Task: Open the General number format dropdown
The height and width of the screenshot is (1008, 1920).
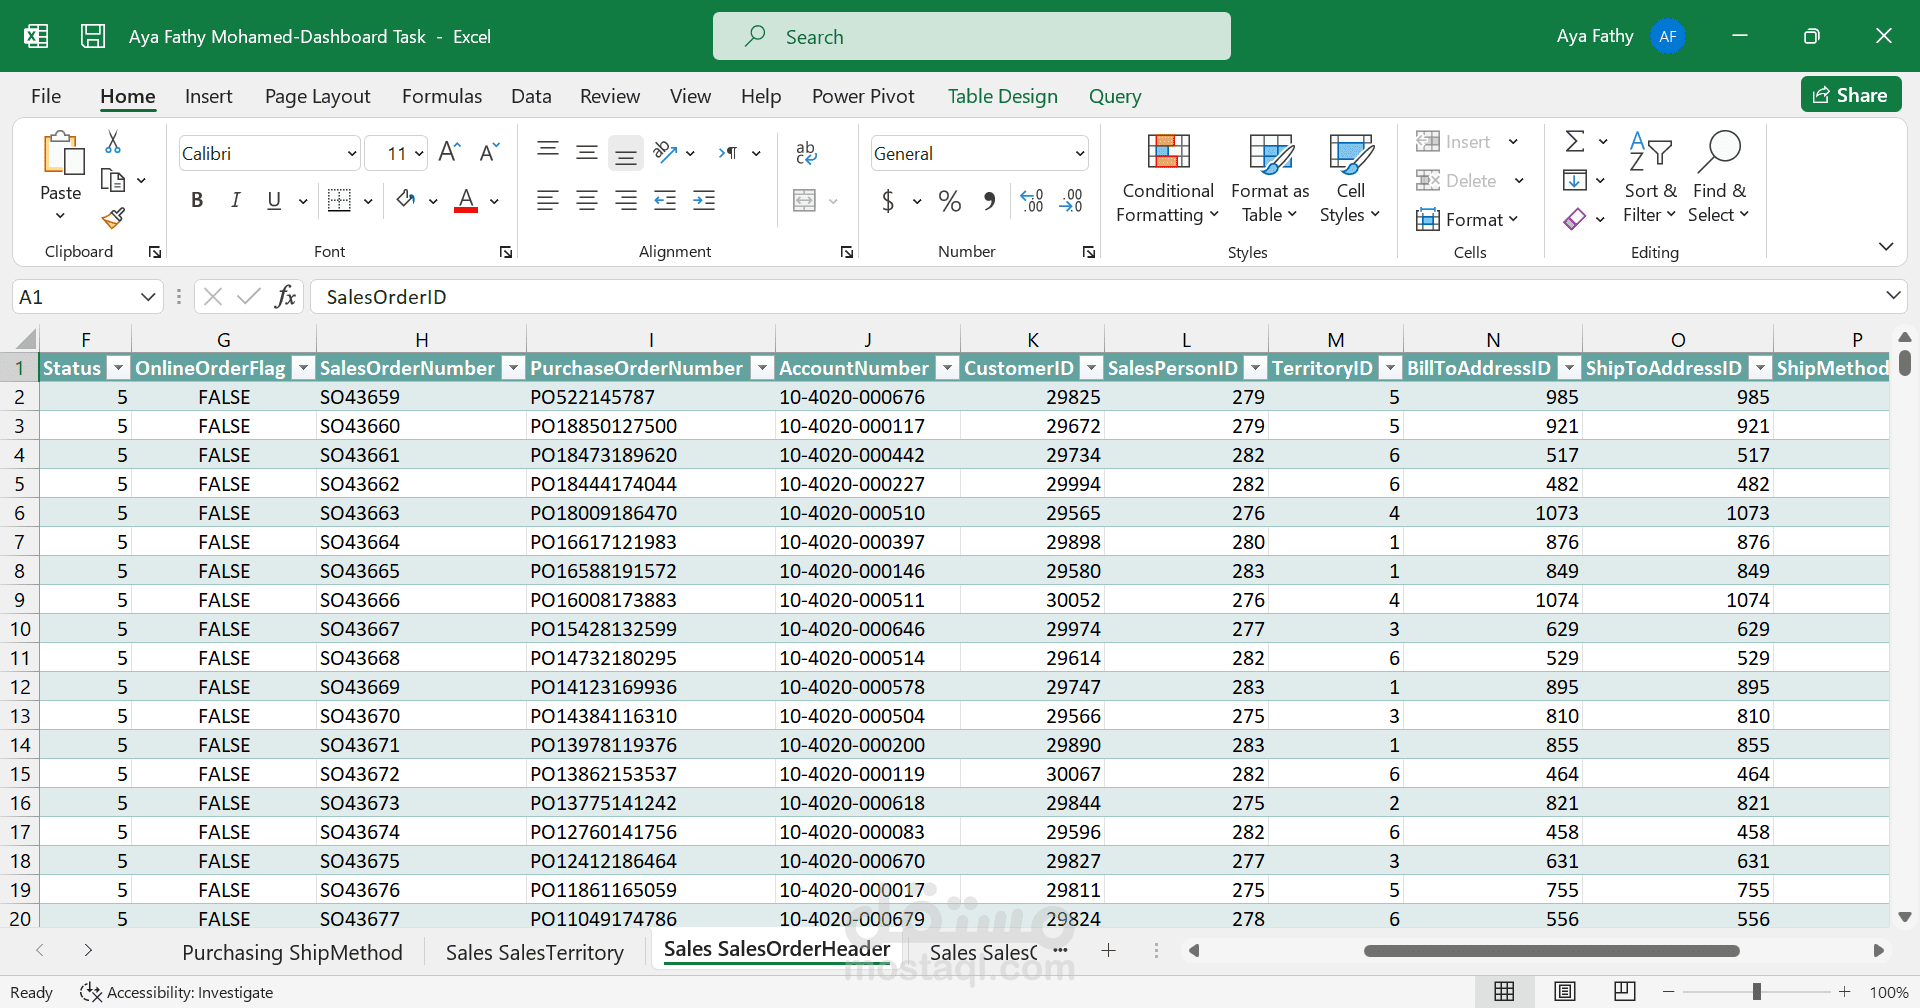Action: [x=1079, y=154]
